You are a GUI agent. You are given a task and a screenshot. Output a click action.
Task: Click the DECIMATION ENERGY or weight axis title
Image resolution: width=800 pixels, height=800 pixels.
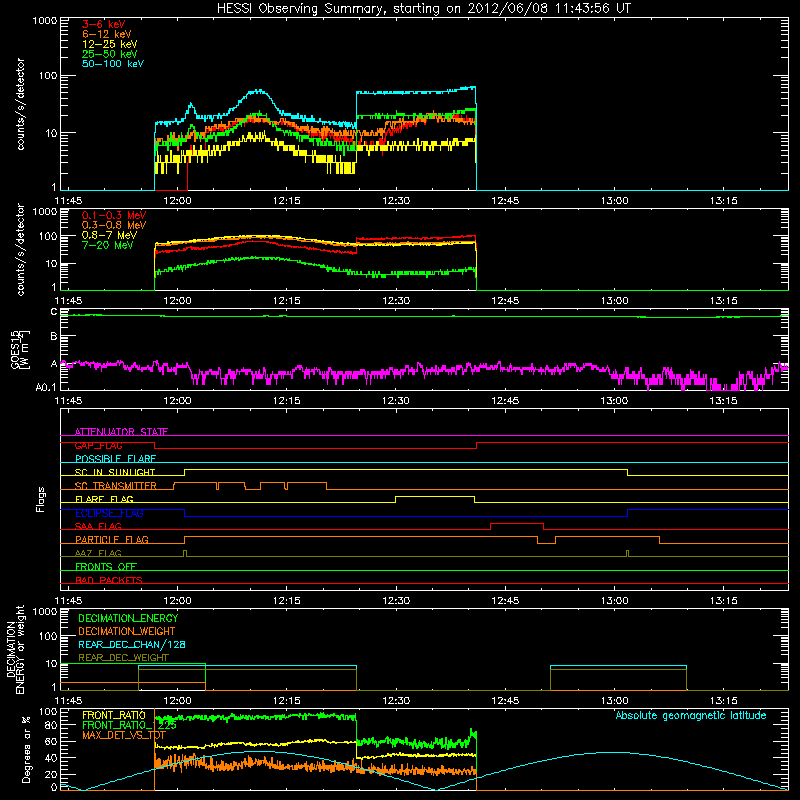click(15, 650)
